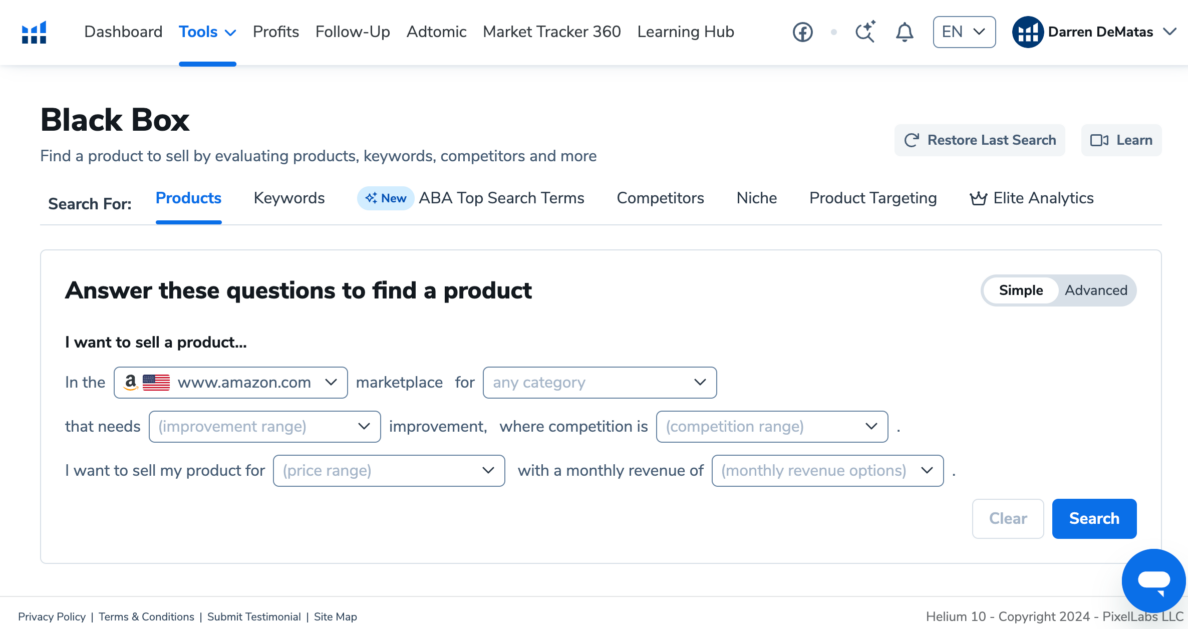The width and height of the screenshot is (1188, 629).
Task: Open the notifications bell
Action: (x=905, y=32)
